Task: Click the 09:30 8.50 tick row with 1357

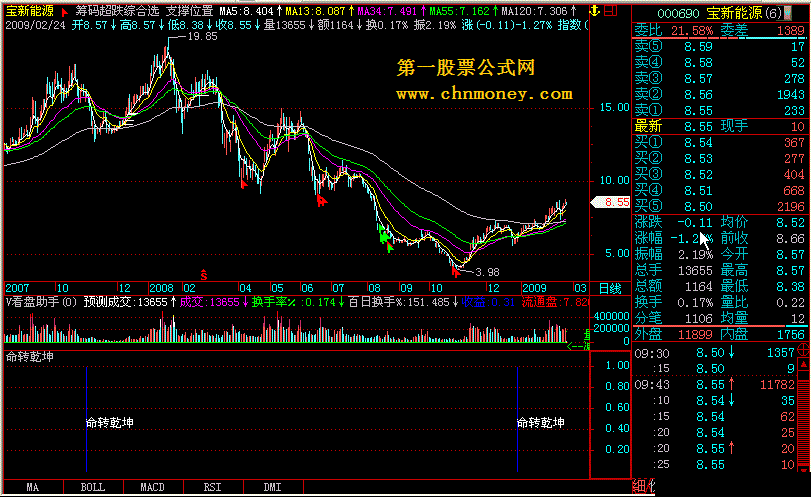Action: click(714, 353)
